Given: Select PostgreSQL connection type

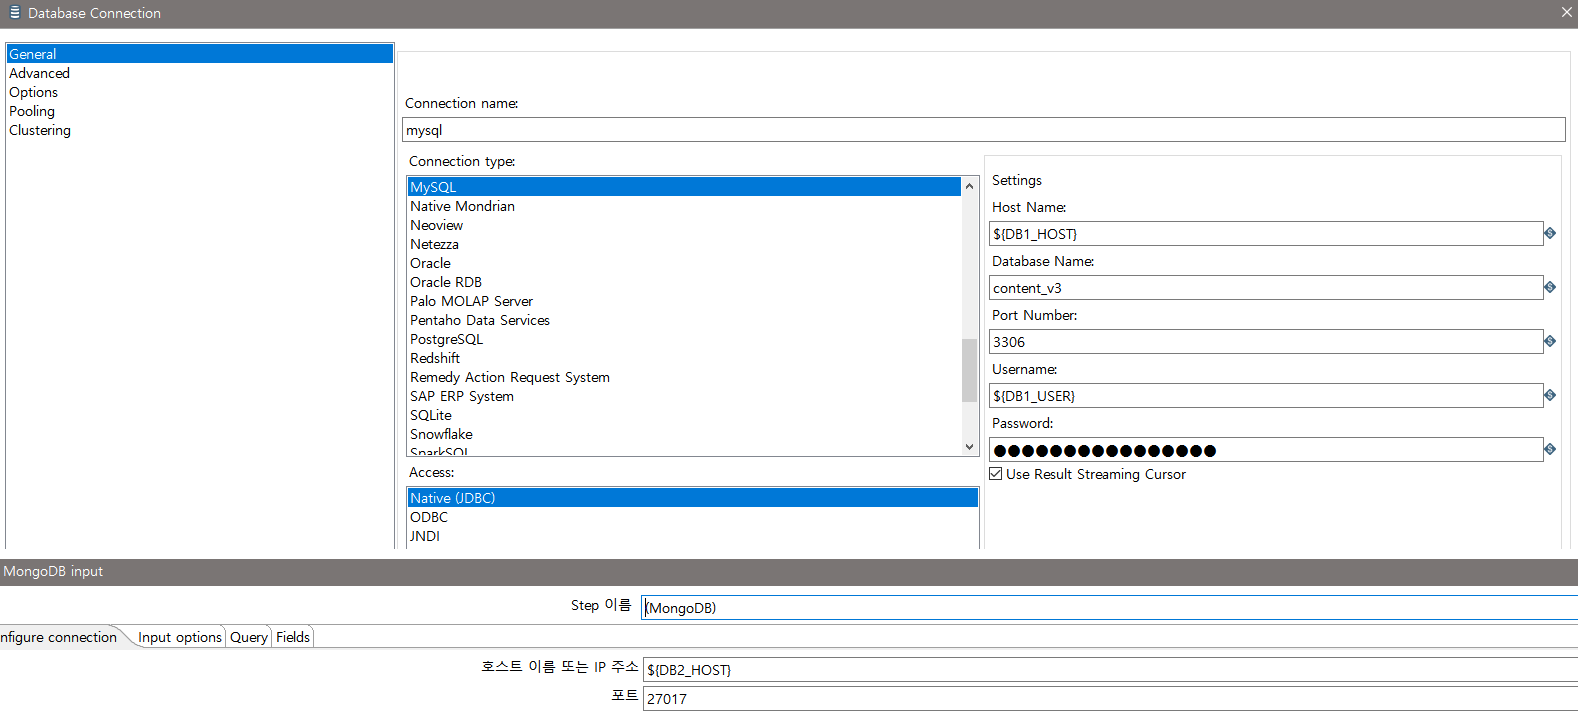Looking at the screenshot, I should click(684, 339).
